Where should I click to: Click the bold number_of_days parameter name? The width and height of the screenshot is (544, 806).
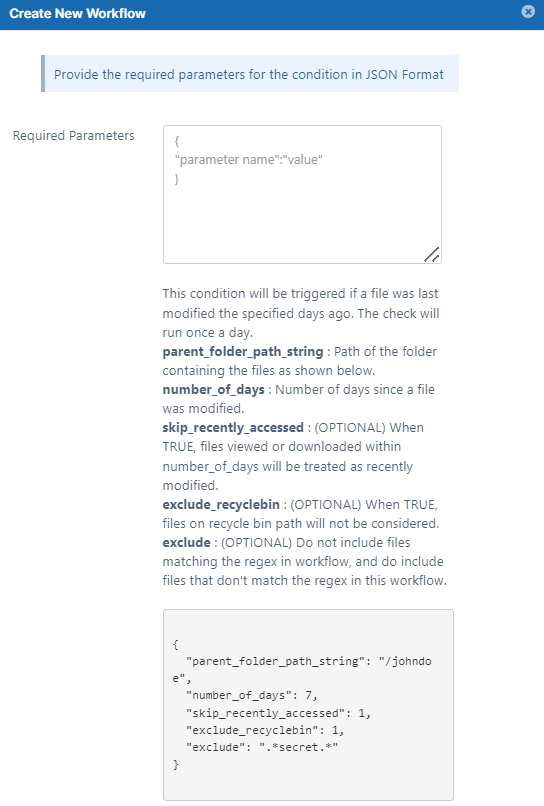pos(213,390)
